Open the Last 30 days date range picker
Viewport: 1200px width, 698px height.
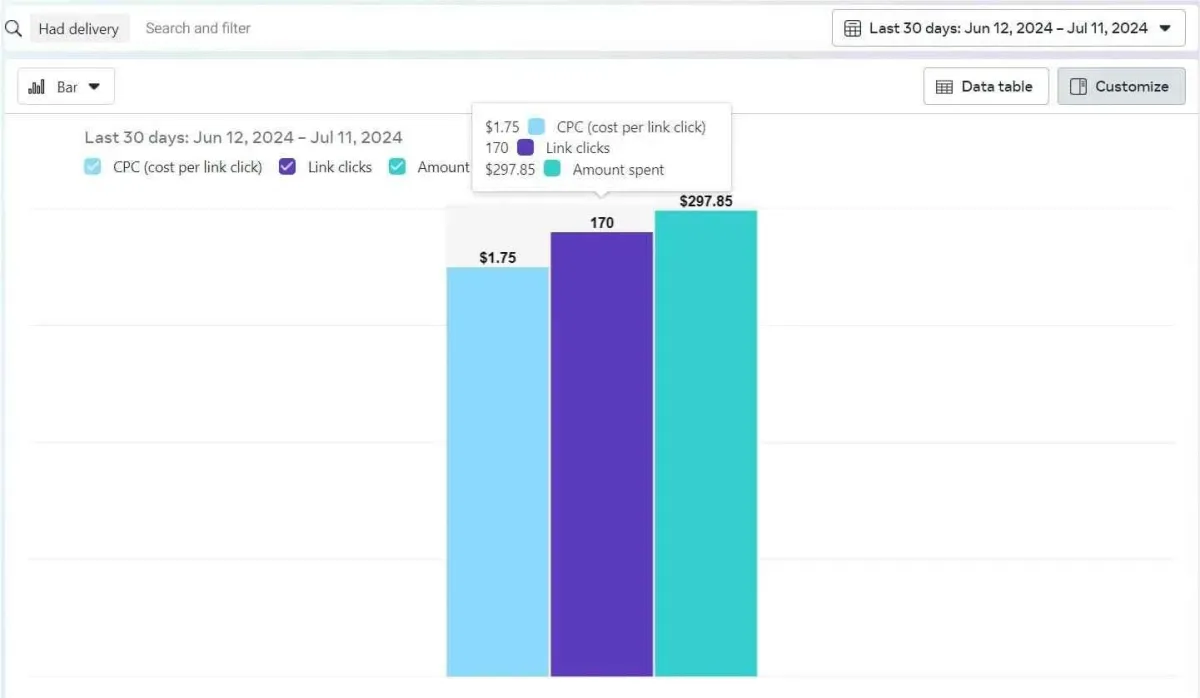[1008, 28]
